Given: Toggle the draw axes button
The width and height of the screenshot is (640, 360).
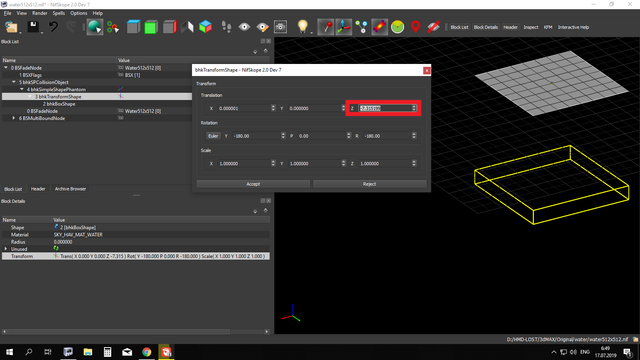Looking at the screenshot, I should (x=344, y=27).
